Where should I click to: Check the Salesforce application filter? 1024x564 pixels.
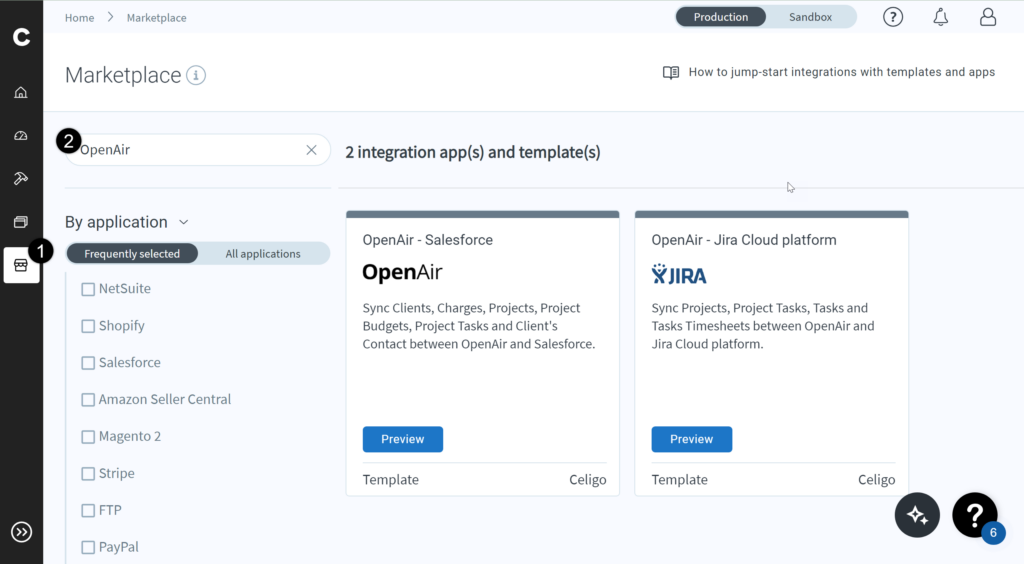pyautogui.click(x=88, y=363)
